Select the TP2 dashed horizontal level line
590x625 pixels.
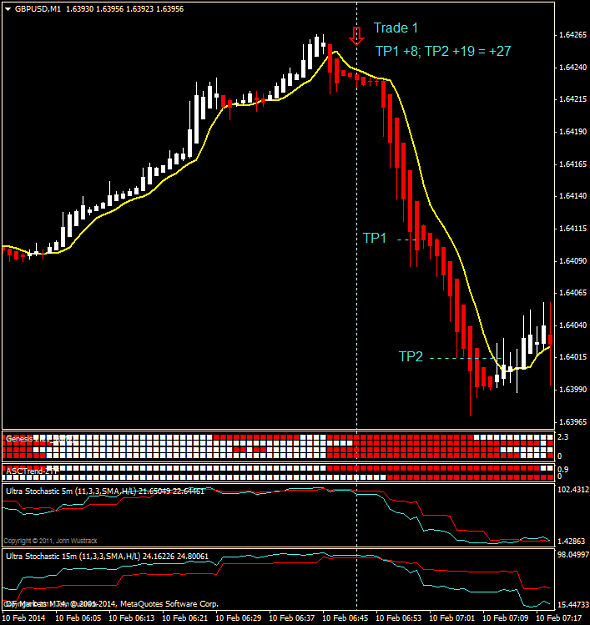pos(467,358)
